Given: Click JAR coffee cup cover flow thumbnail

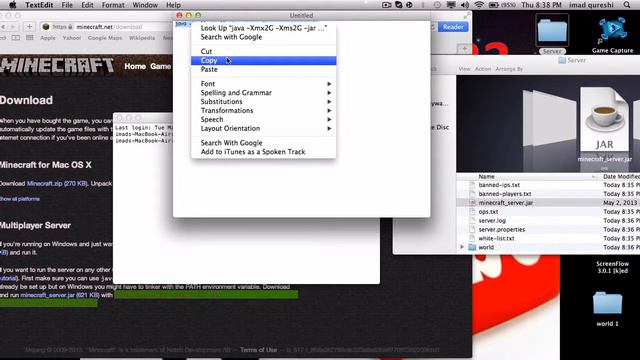Looking at the screenshot, I should (x=604, y=120).
